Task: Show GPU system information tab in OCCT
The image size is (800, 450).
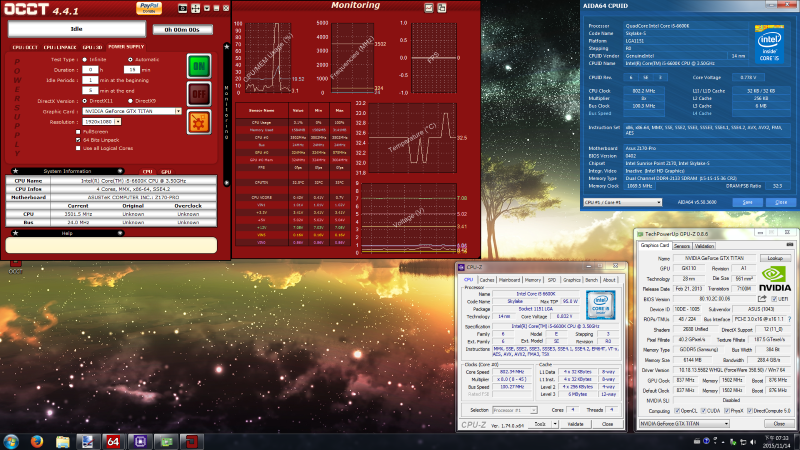Action: tap(166, 172)
